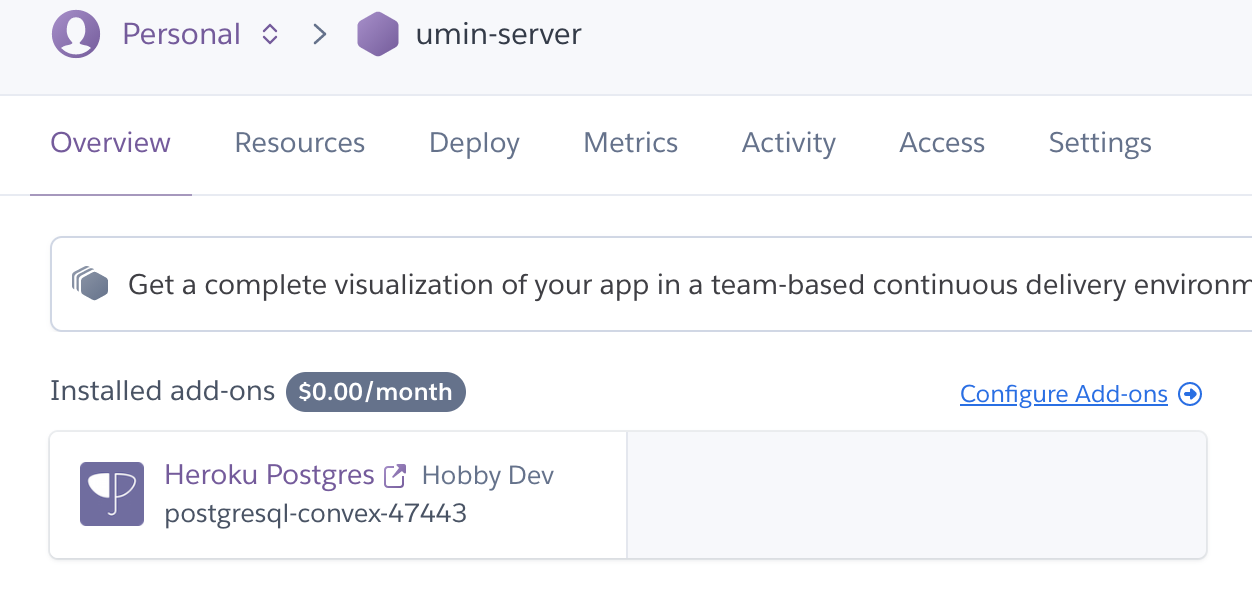Image resolution: width=1252 pixels, height=596 pixels.
Task: Click the postgresql-convex-47443 add-on name
Action: pyautogui.click(x=315, y=514)
